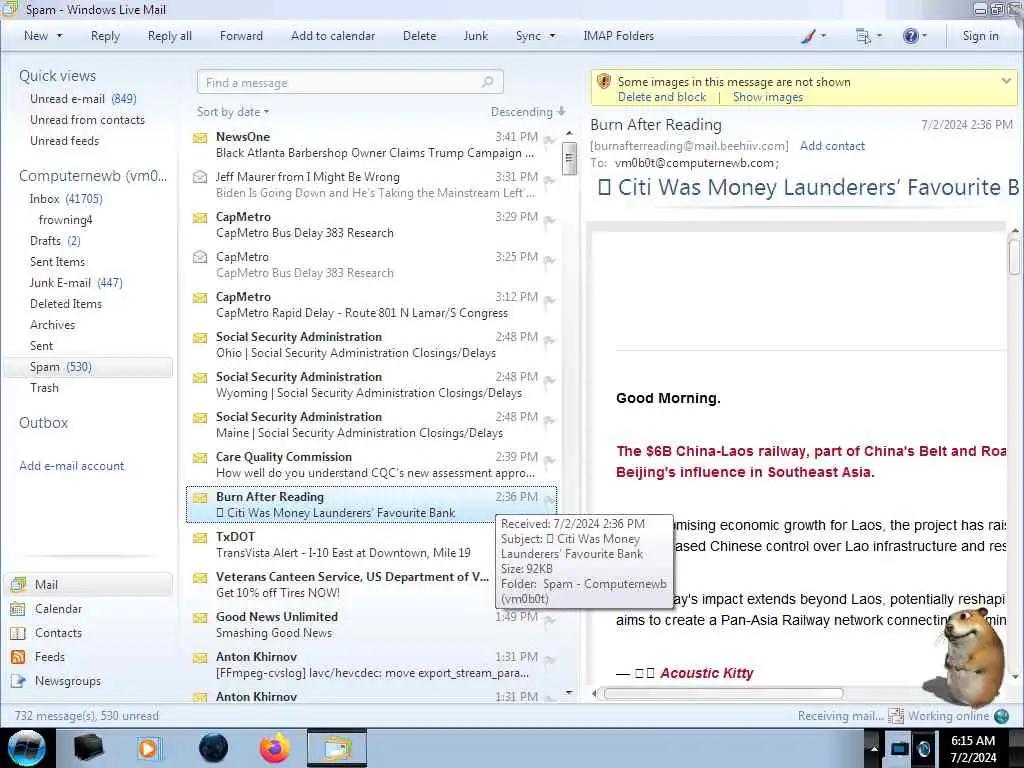This screenshot has height=768, width=1024.
Task: Click Junk in the toolbar
Action: (x=475, y=36)
